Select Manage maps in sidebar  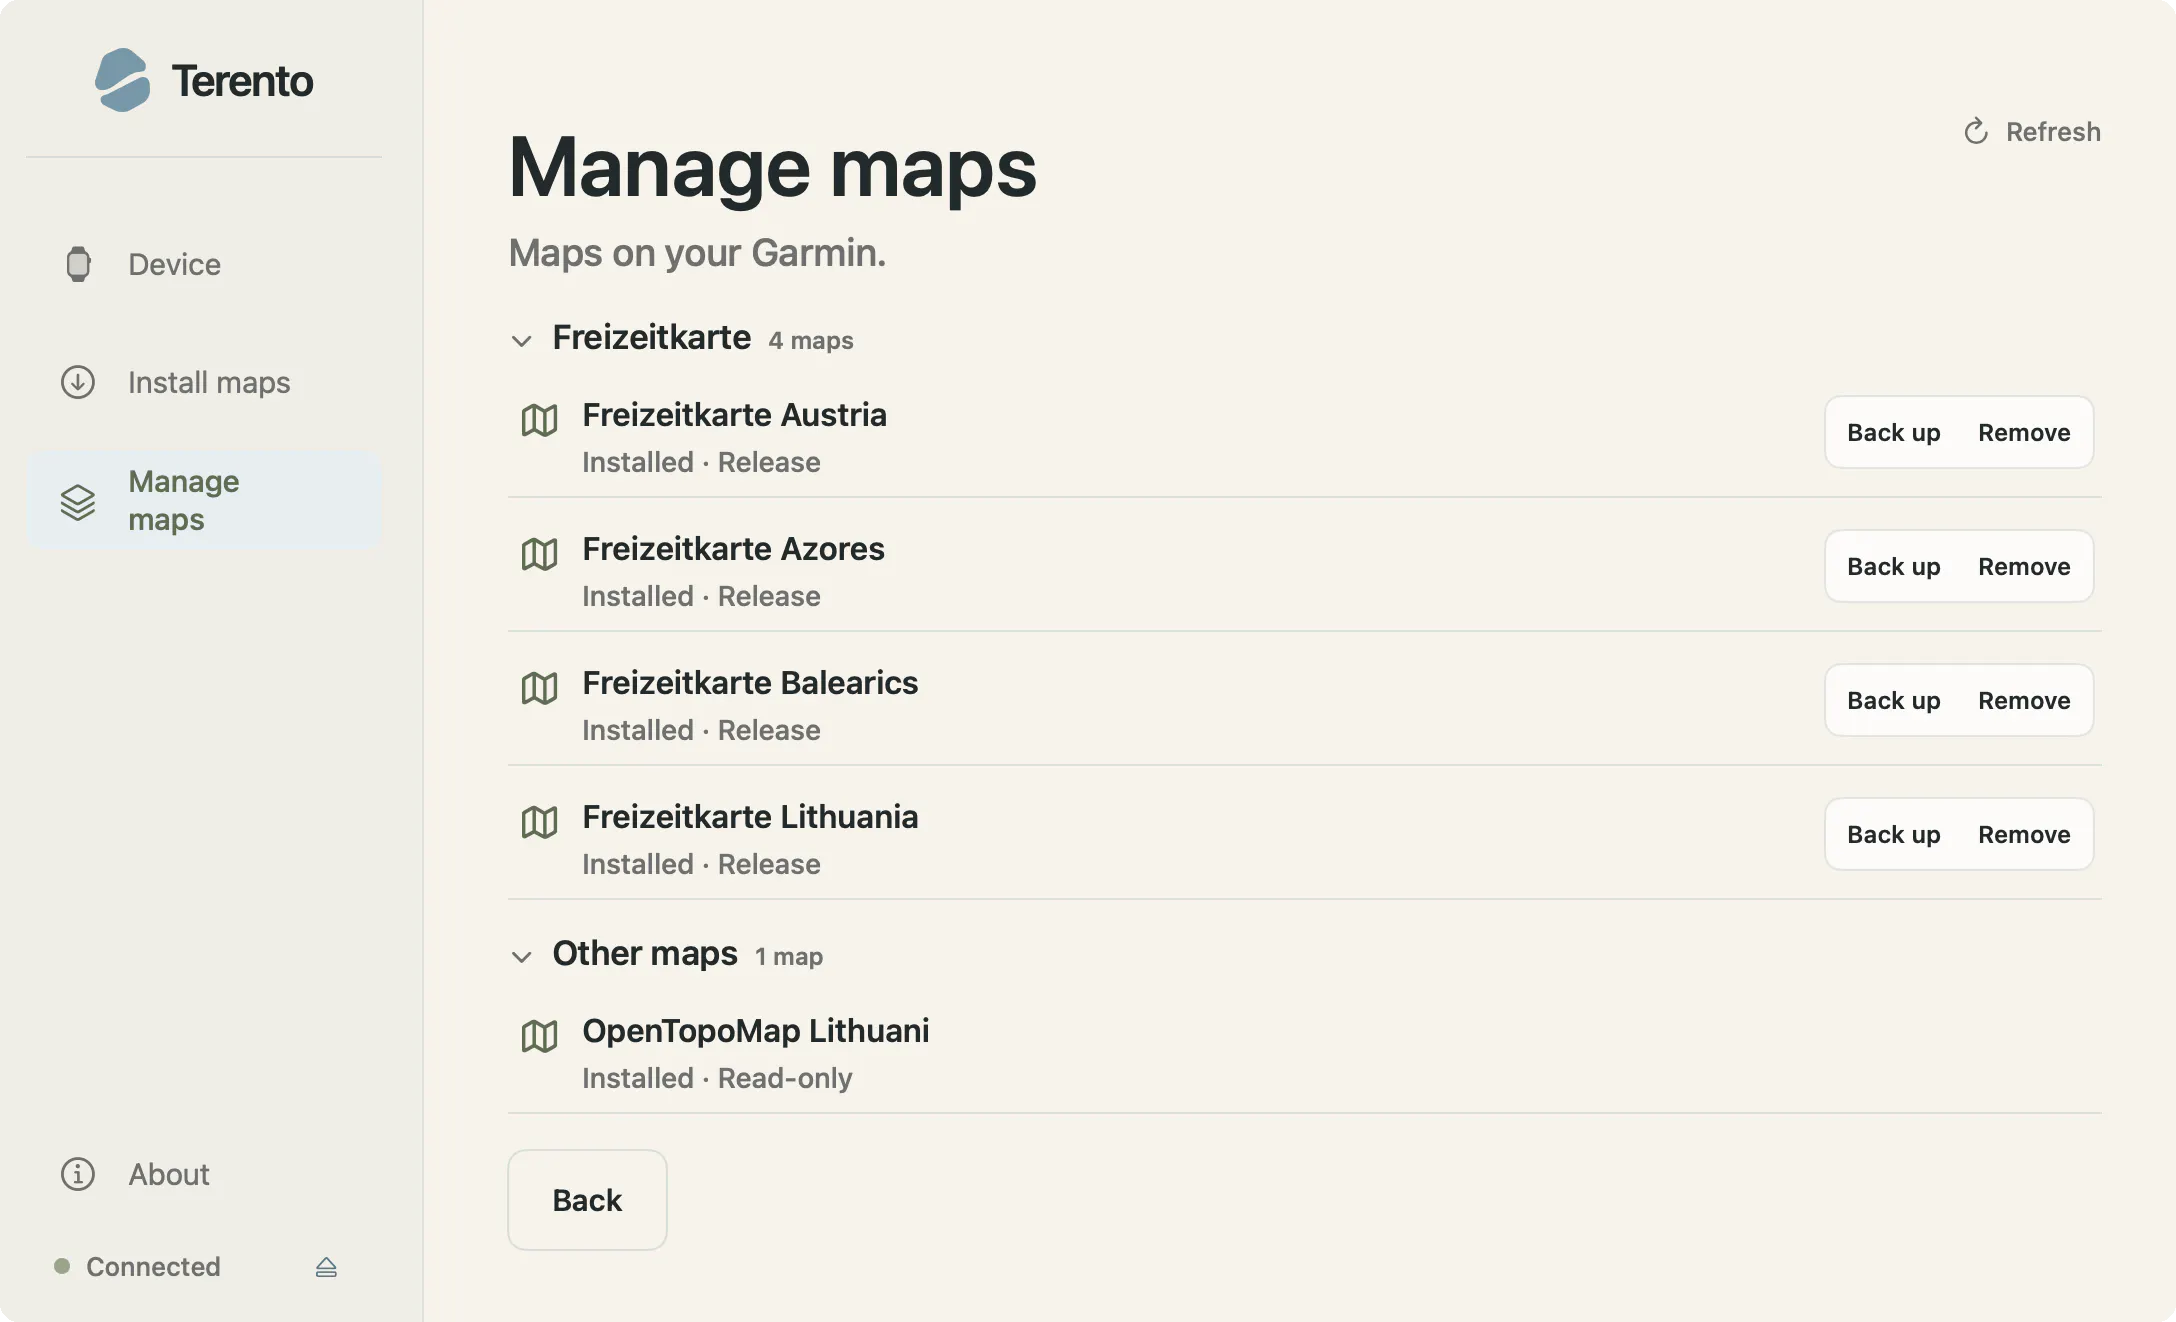click(x=204, y=500)
